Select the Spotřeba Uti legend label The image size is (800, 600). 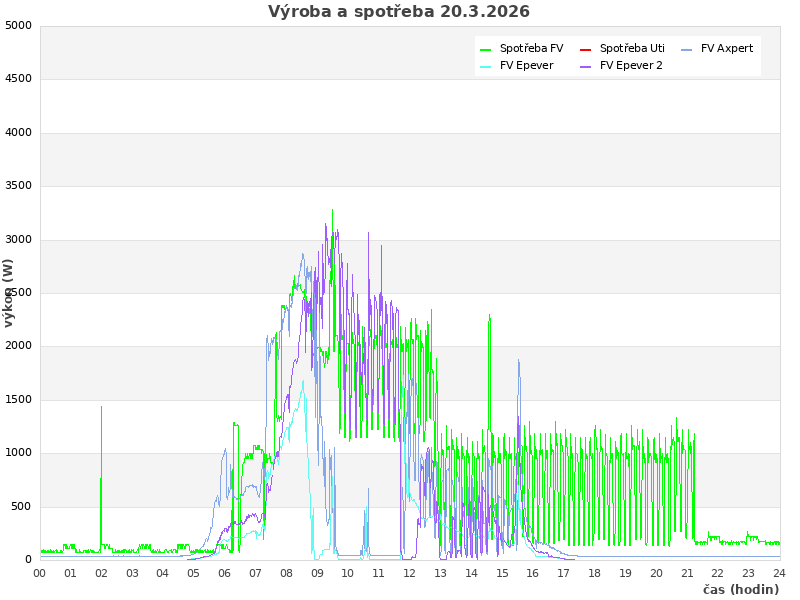click(632, 48)
